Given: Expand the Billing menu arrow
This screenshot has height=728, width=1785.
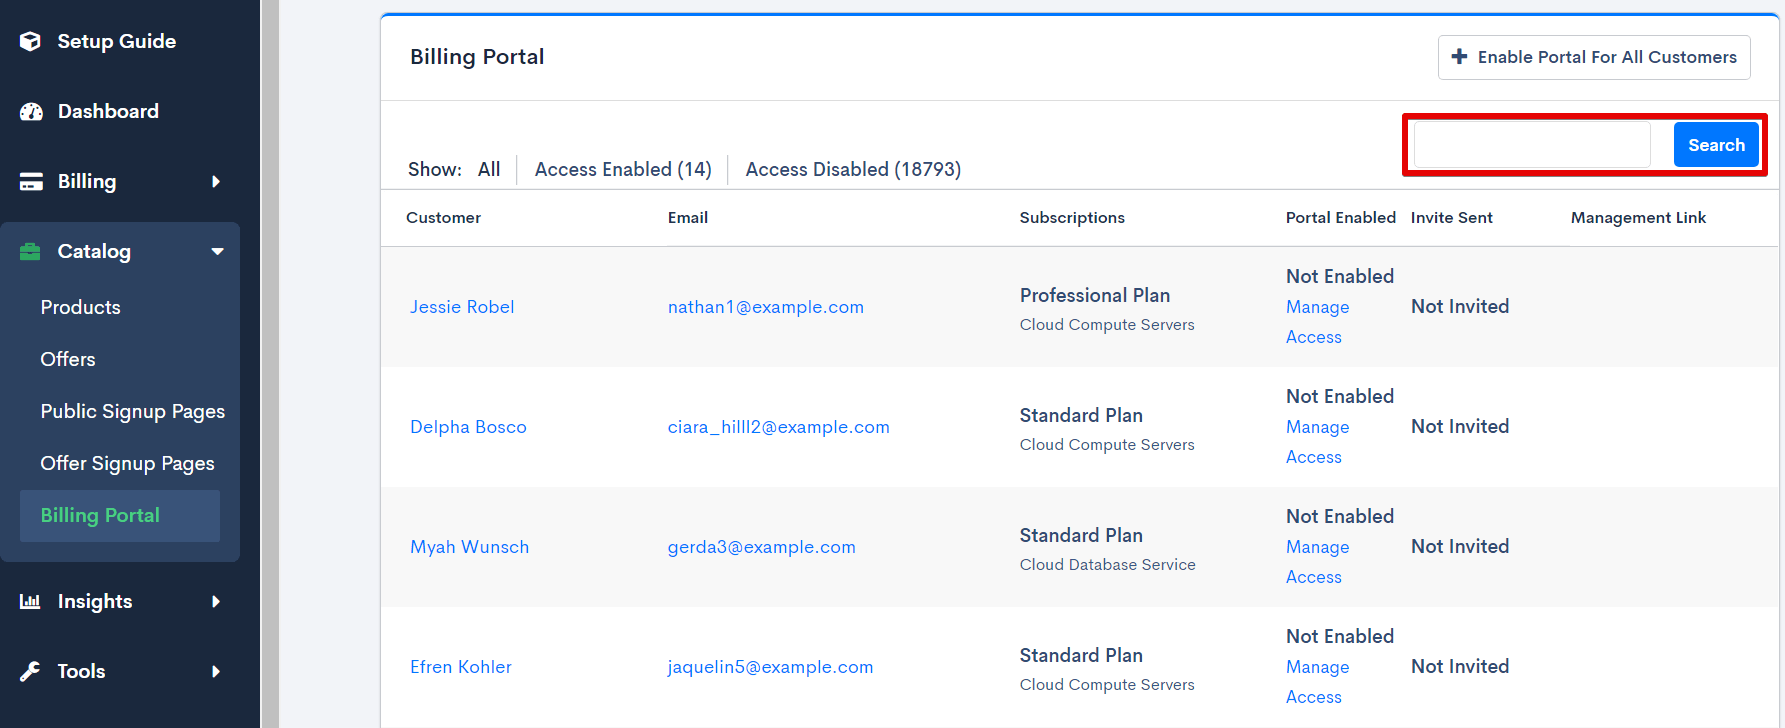Looking at the screenshot, I should coord(216,181).
